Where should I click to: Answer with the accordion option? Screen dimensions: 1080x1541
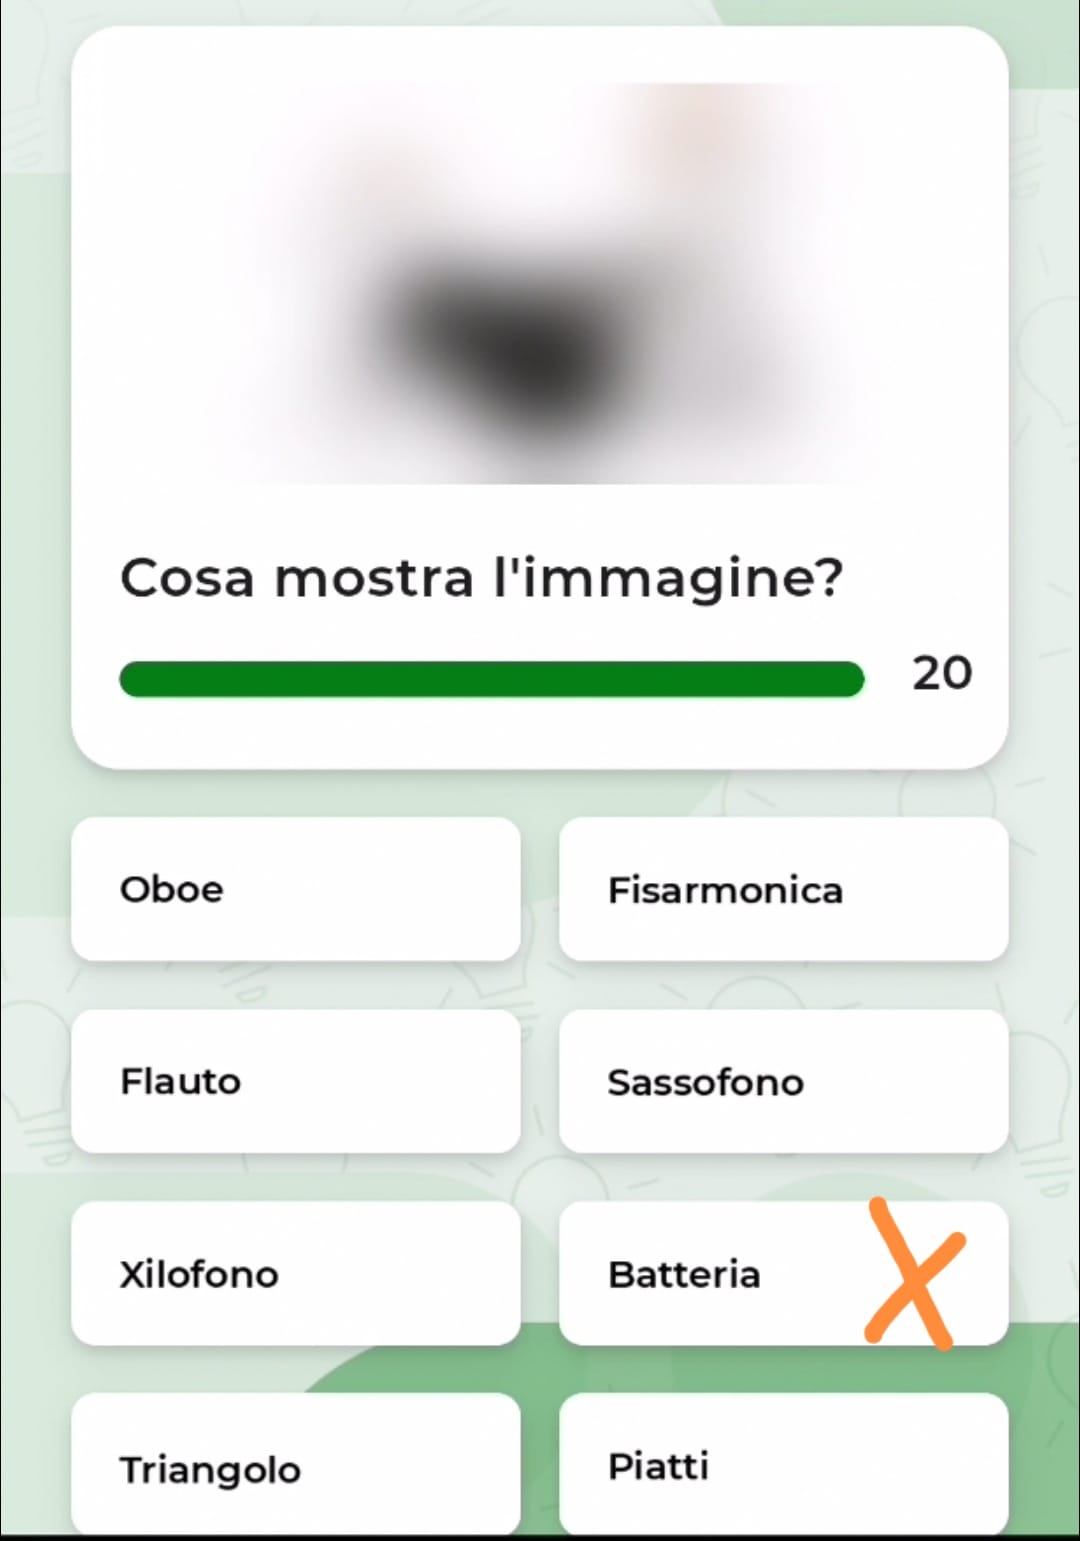(x=783, y=889)
